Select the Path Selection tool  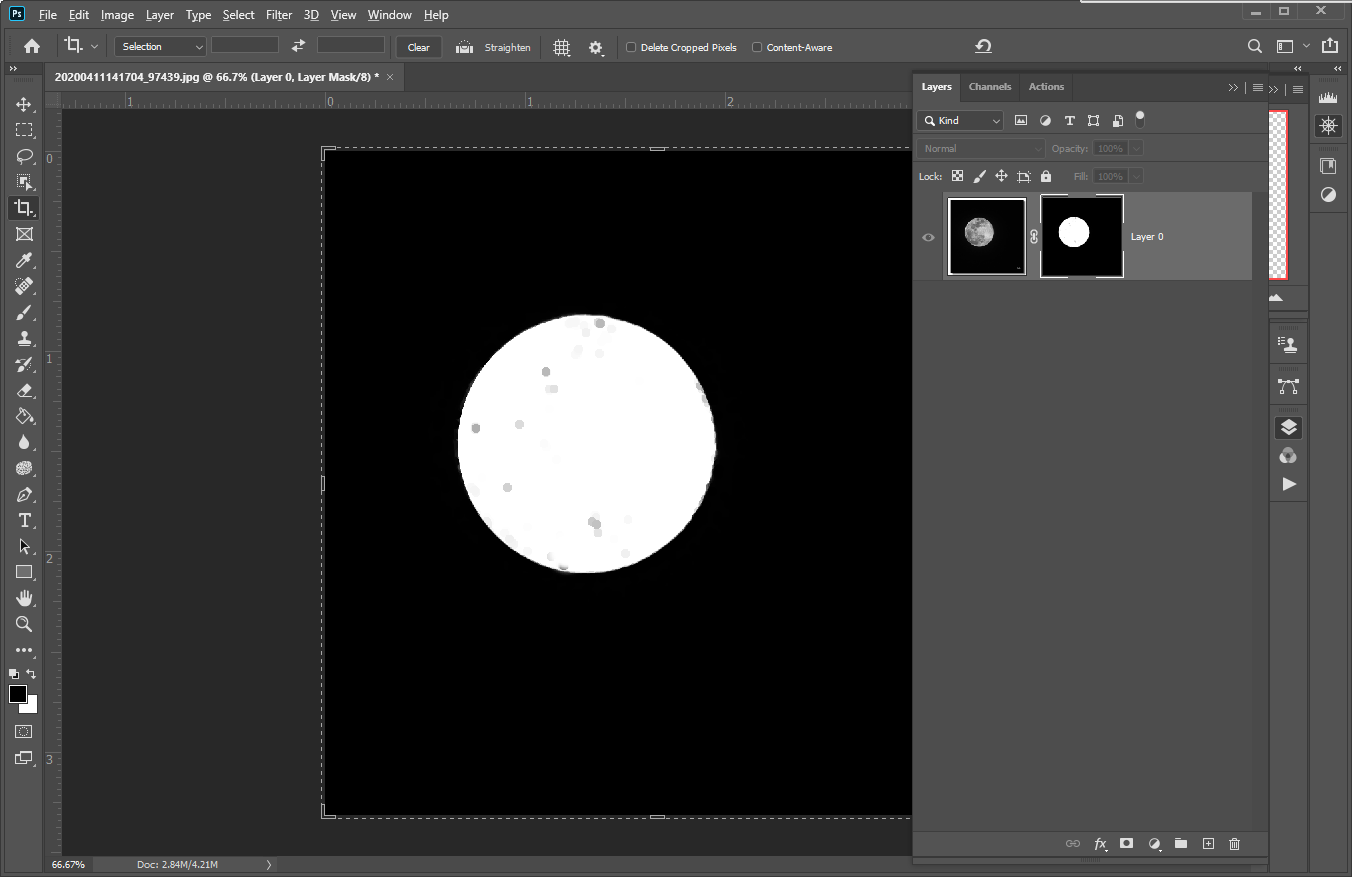24,546
